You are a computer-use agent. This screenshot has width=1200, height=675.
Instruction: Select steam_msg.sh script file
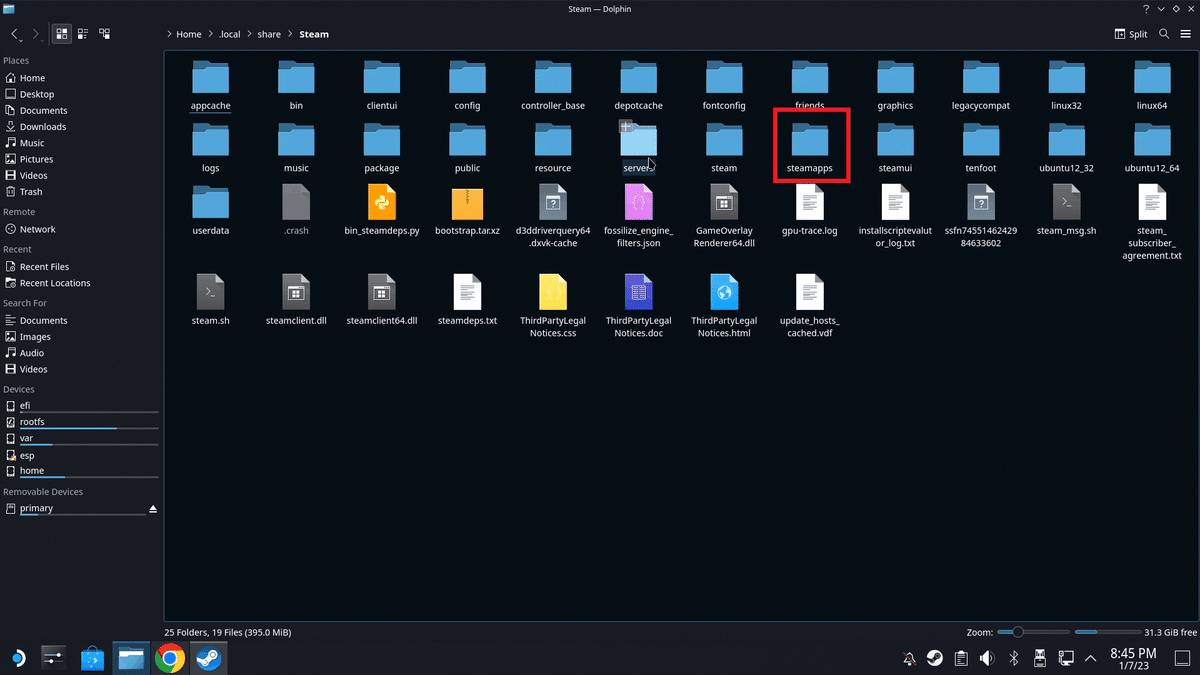1067,211
